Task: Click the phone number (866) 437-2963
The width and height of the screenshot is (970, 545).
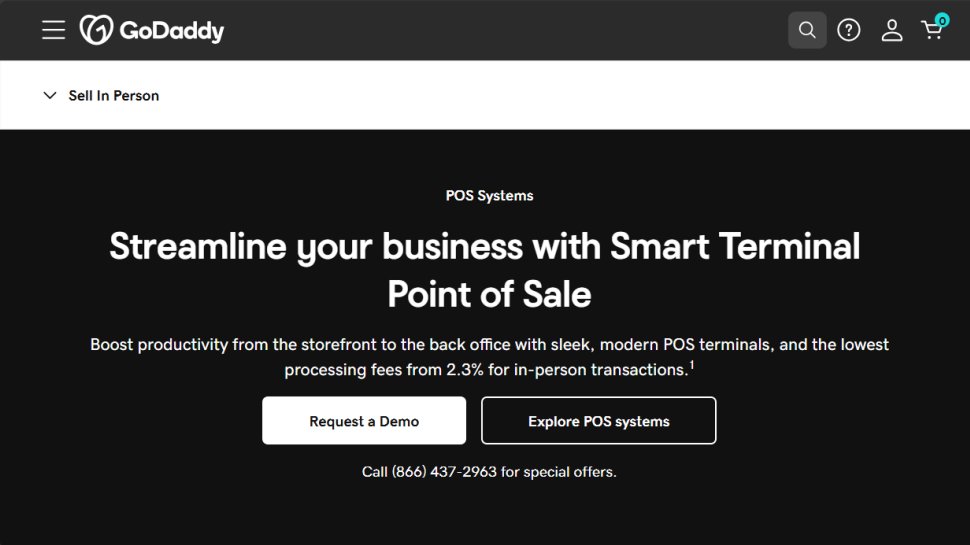Action: pos(444,471)
